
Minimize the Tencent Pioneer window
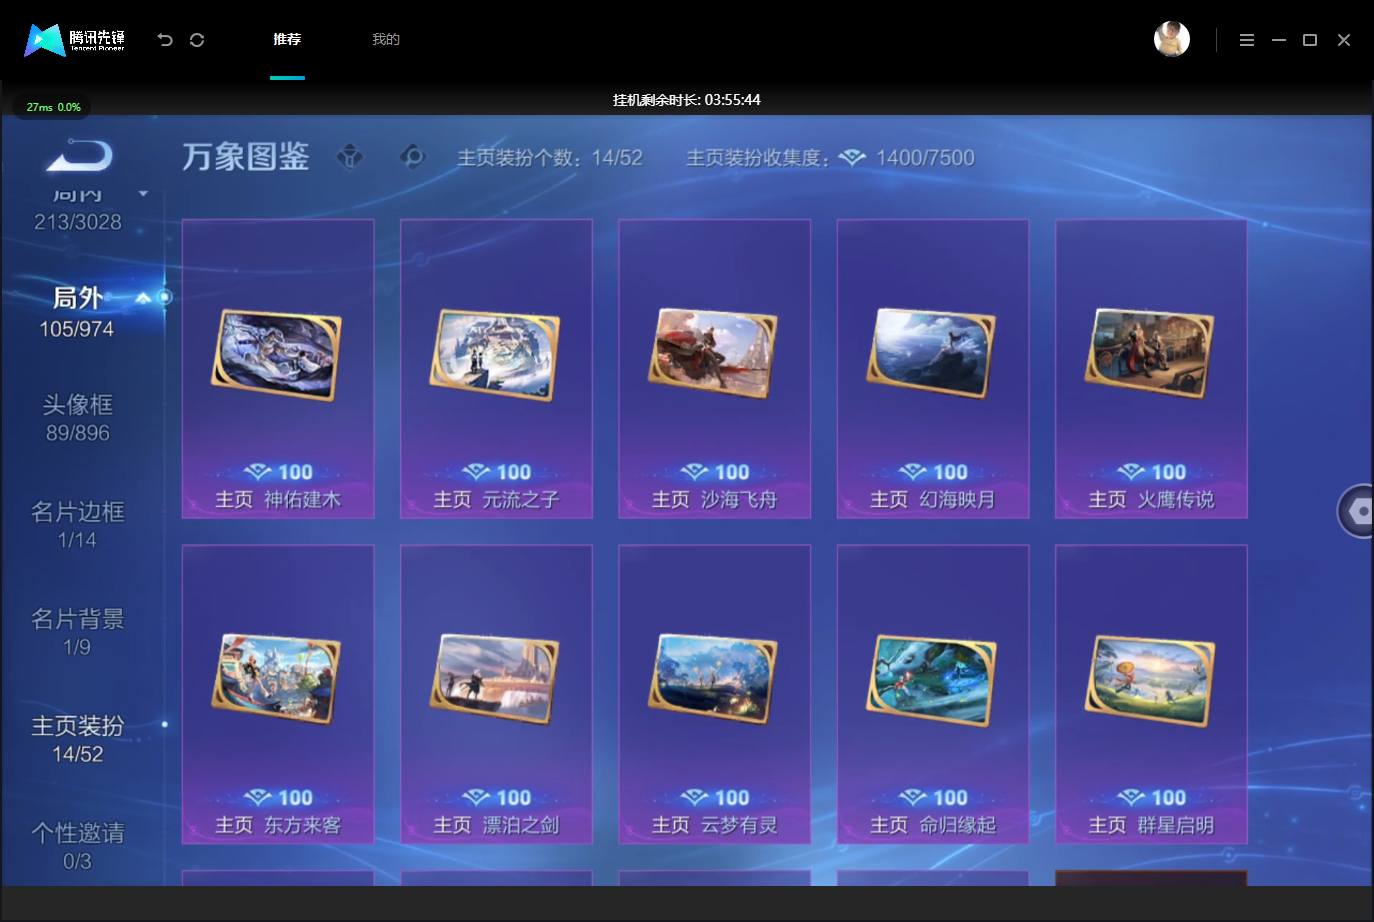(x=1279, y=40)
